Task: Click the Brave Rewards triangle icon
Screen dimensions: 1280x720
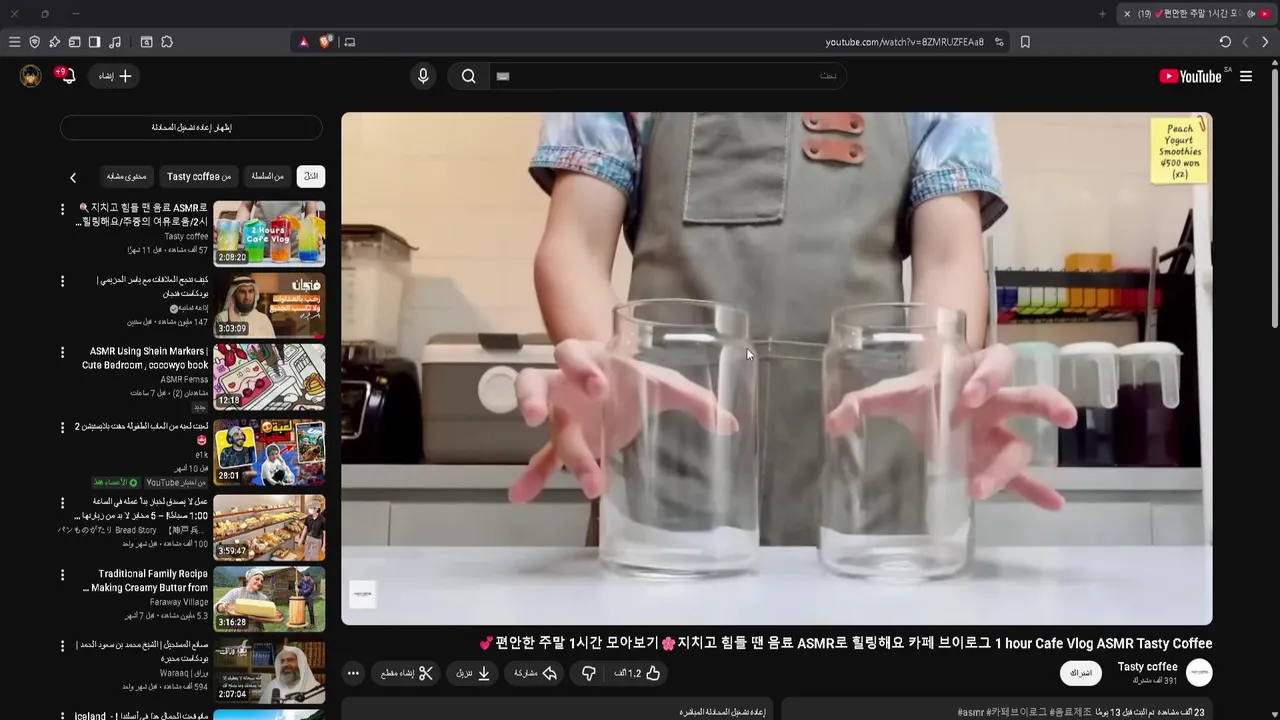Action: 304,42
